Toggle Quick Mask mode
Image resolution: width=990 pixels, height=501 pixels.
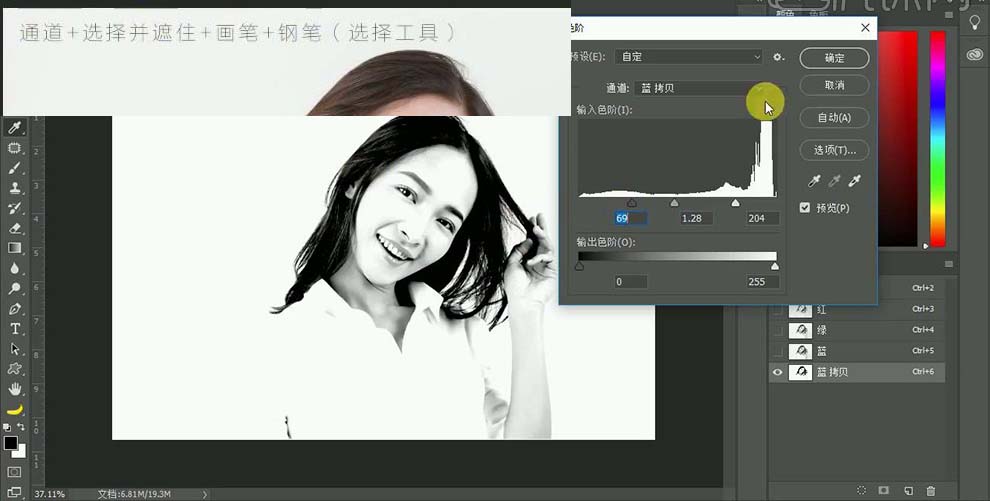pyautogui.click(x=14, y=472)
